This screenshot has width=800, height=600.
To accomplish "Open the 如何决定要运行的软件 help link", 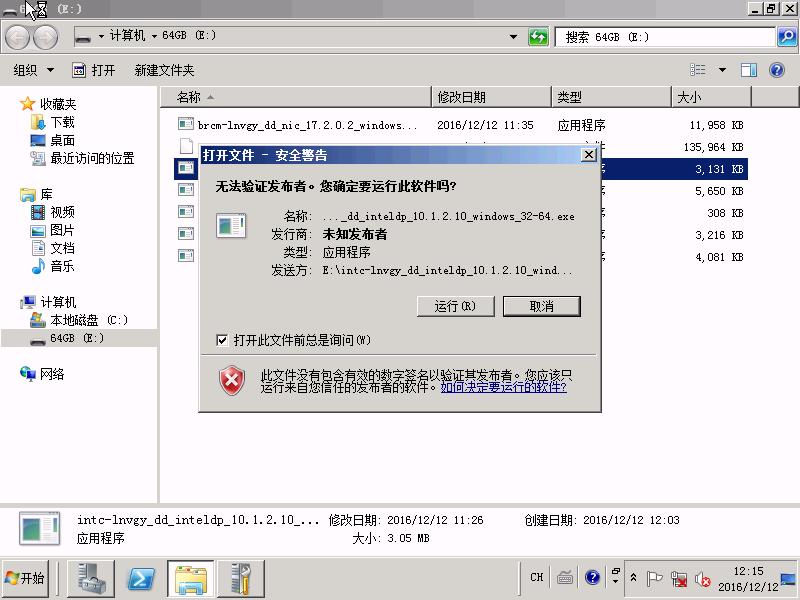I will (503, 387).
